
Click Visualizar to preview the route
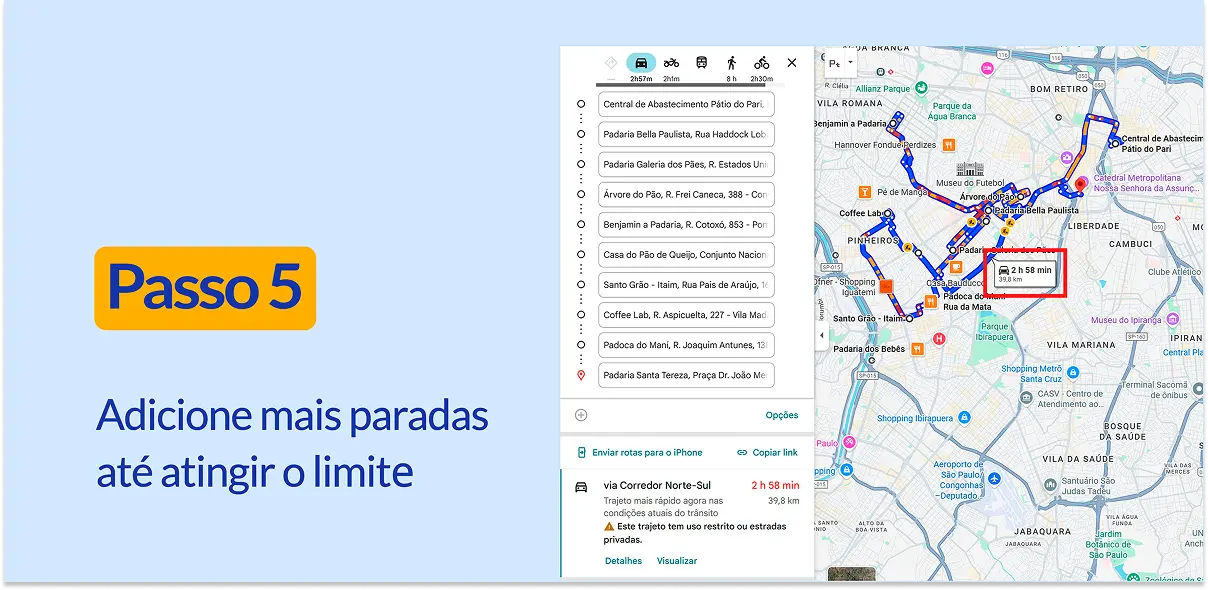(677, 561)
